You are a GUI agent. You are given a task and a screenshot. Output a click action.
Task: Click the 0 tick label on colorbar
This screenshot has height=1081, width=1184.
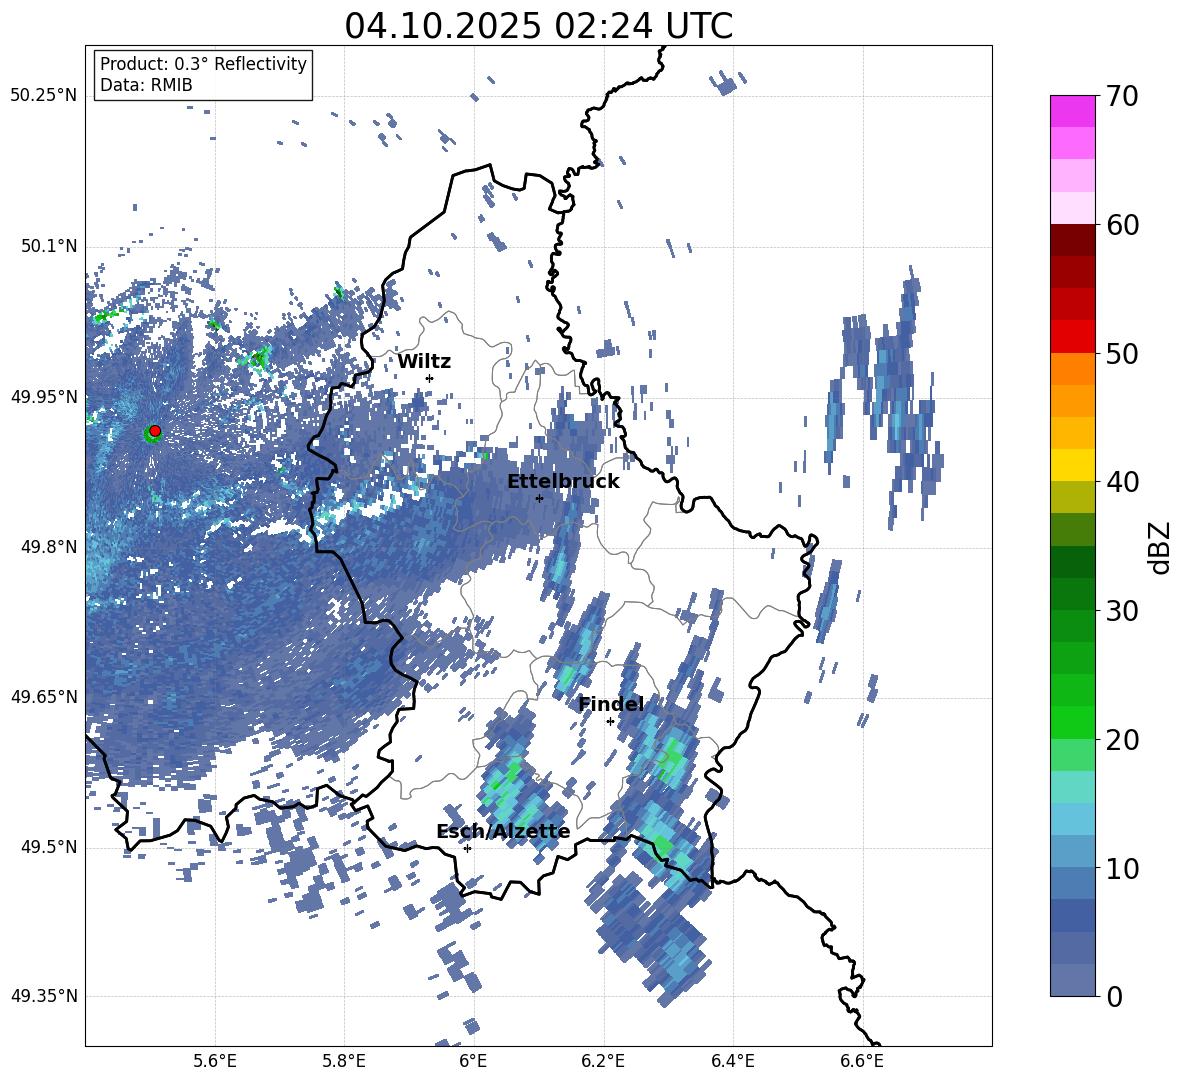pyautogui.click(x=1114, y=996)
